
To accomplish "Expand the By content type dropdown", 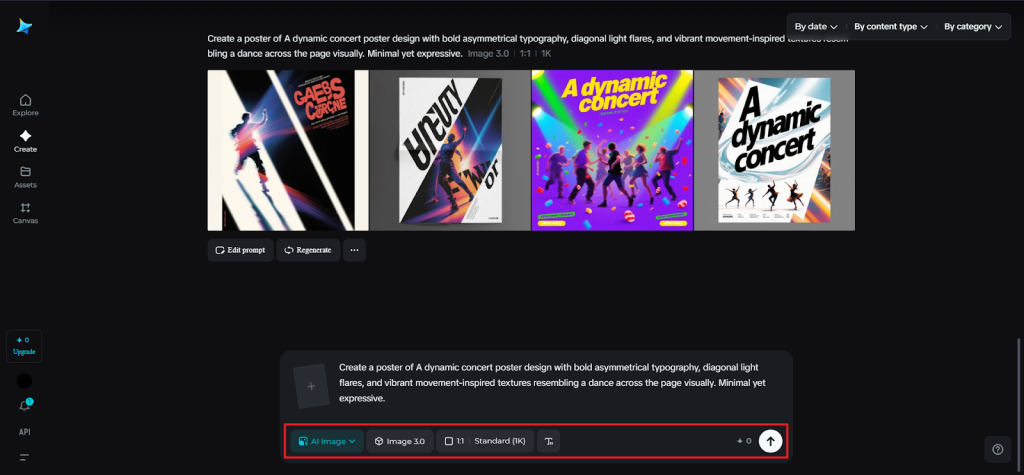I will coord(890,27).
